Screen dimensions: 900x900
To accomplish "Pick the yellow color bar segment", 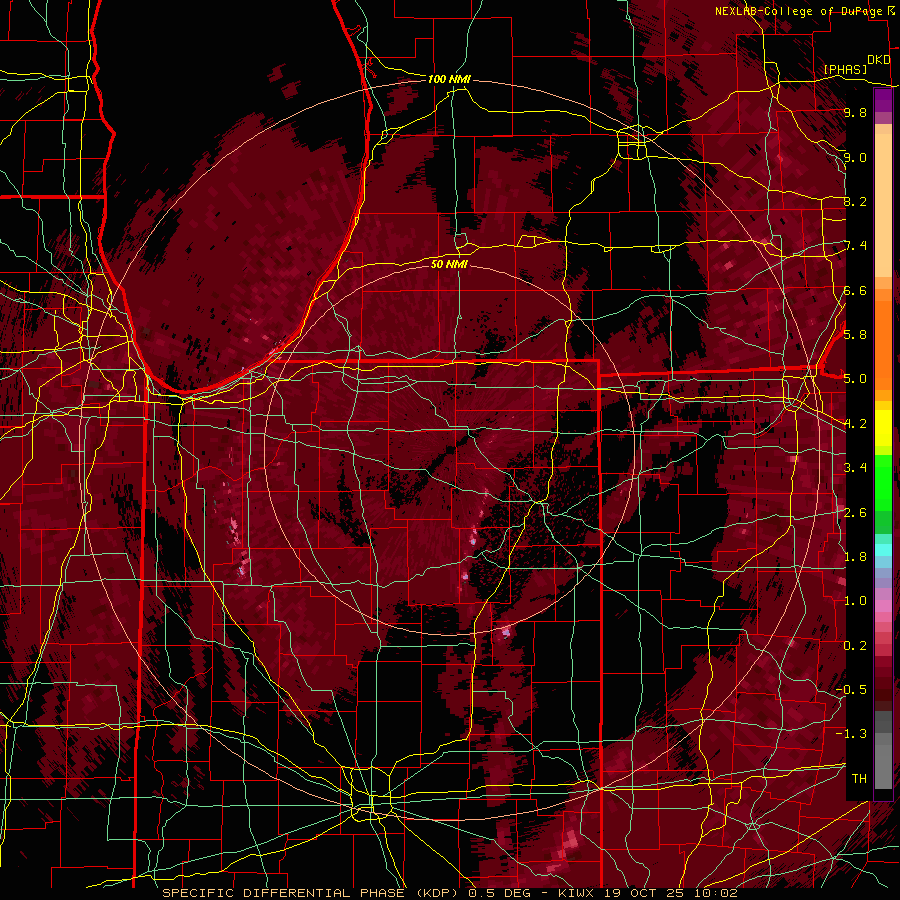I will [883, 428].
